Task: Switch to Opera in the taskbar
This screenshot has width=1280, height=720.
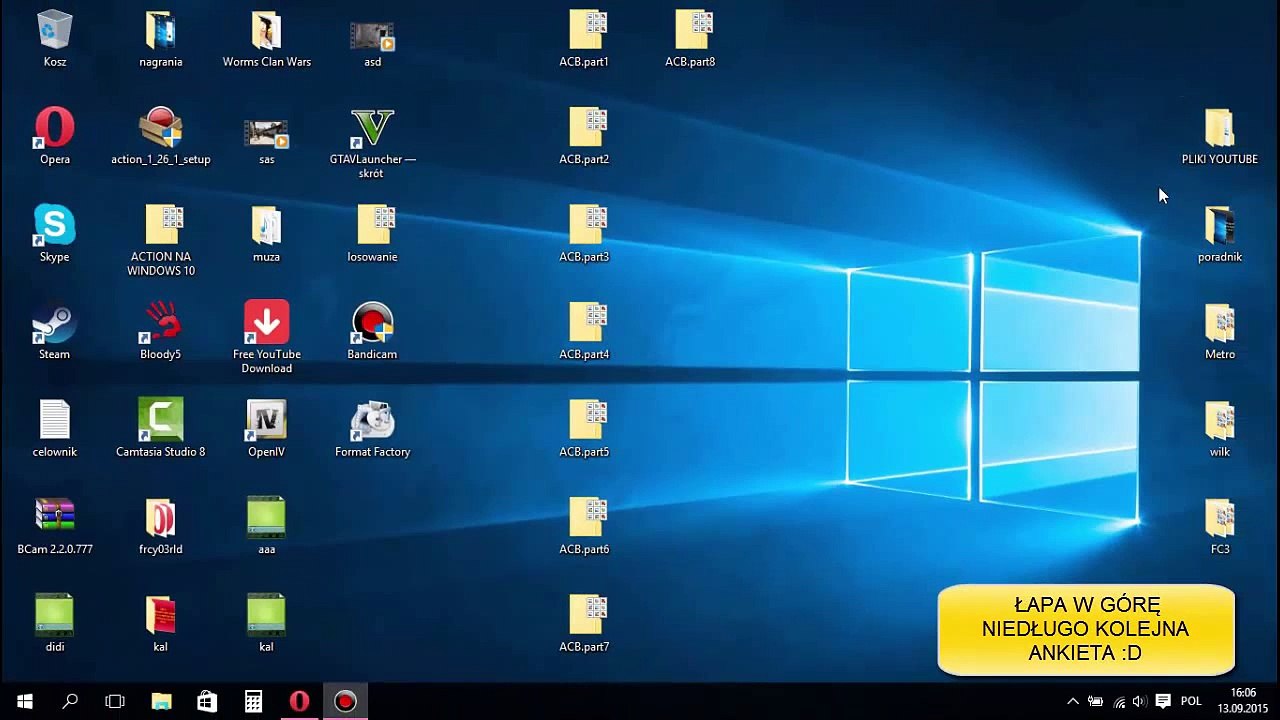Action: point(299,702)
